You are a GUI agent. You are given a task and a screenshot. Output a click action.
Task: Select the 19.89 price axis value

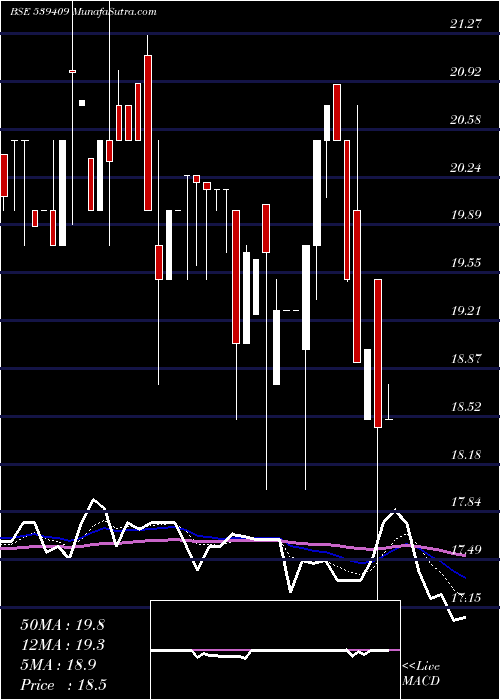pos(466,215)
